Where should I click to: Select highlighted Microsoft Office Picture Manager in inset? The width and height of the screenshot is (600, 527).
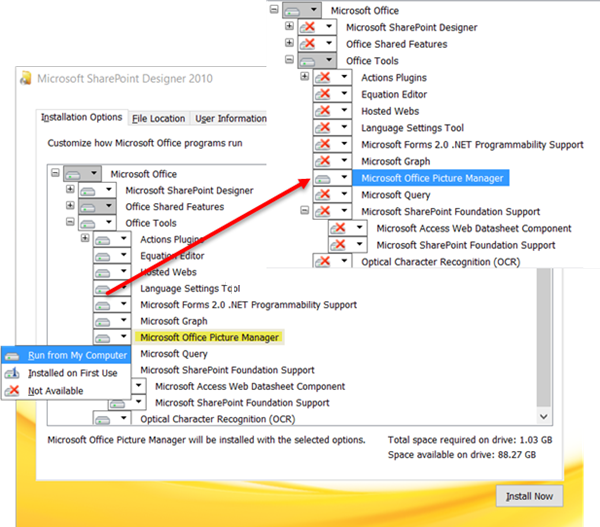coord(431,178)
